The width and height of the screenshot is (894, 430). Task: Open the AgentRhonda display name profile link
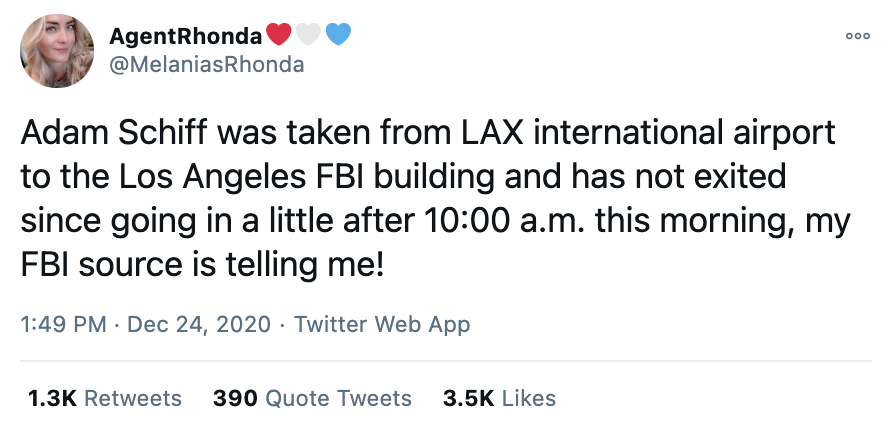[186, 36]
